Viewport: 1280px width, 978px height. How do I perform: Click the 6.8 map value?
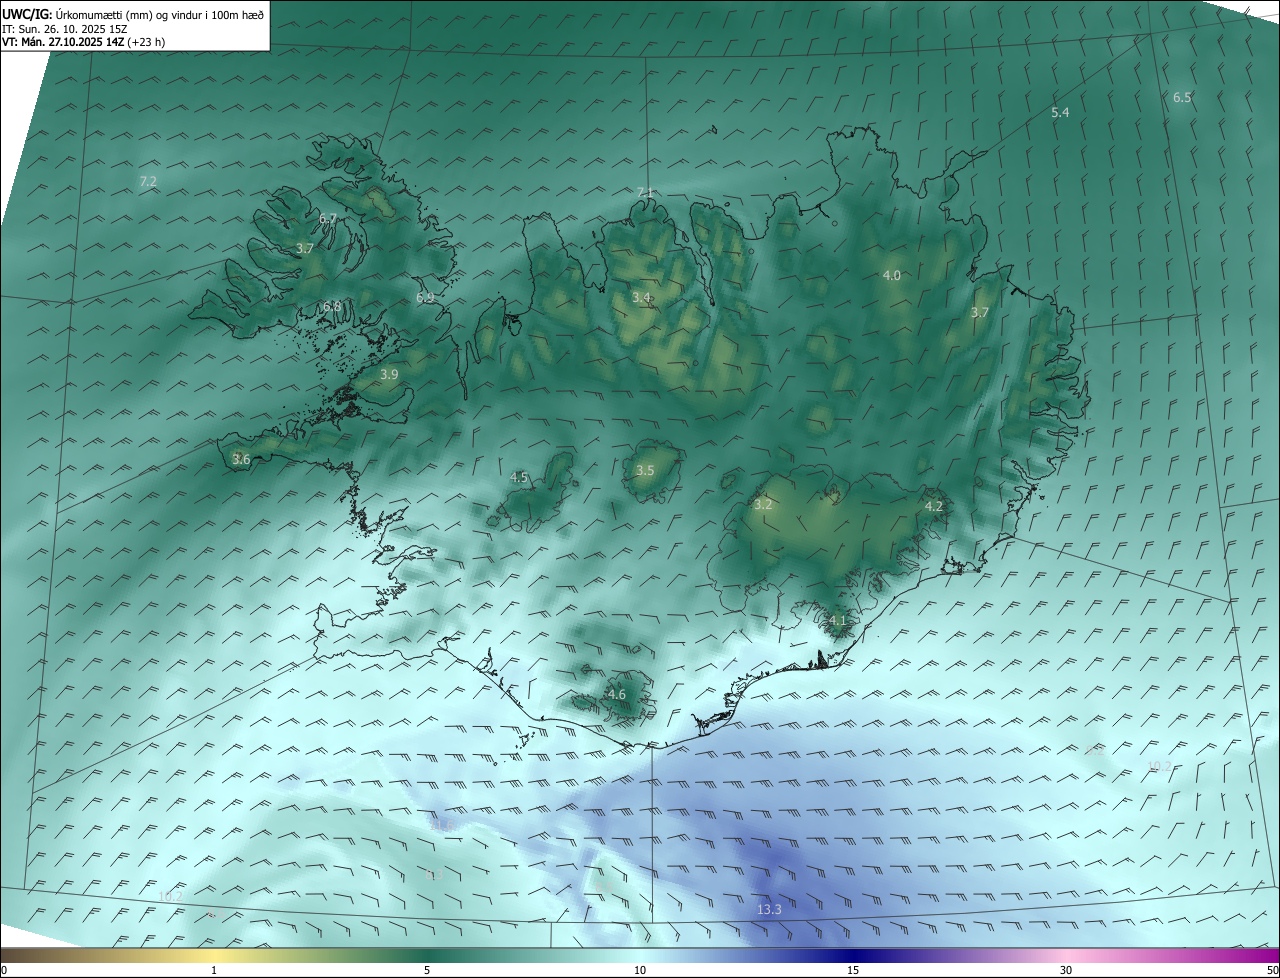tap(331, 306)
